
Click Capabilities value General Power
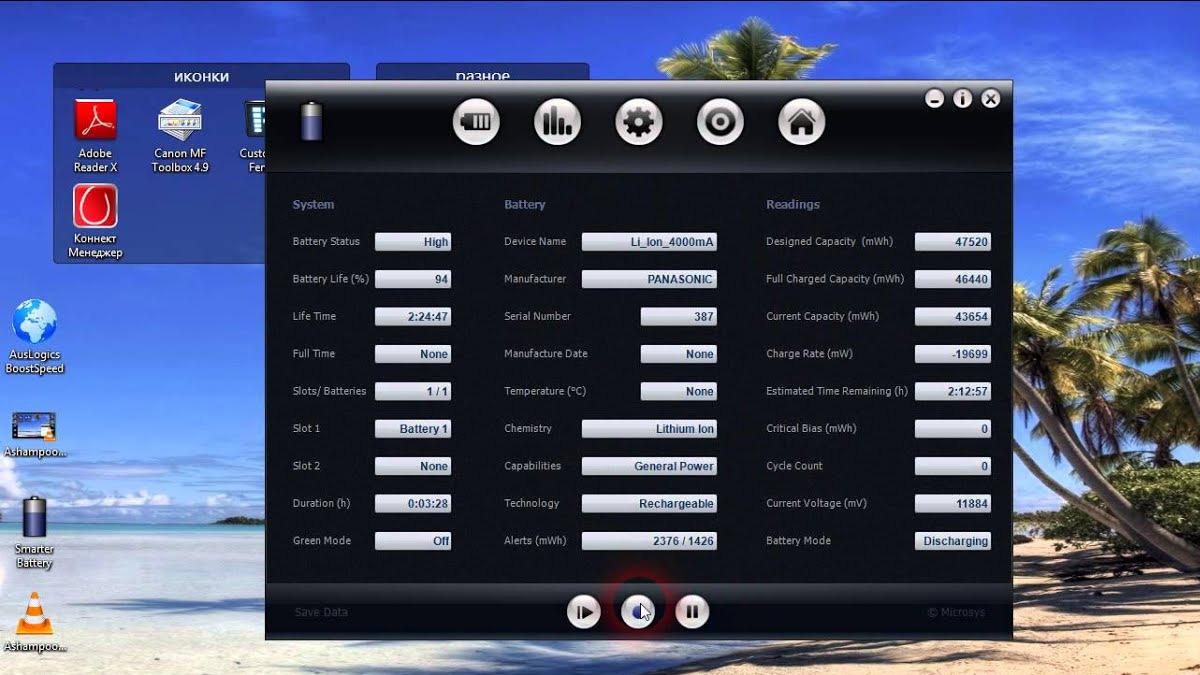click(649, 466)
